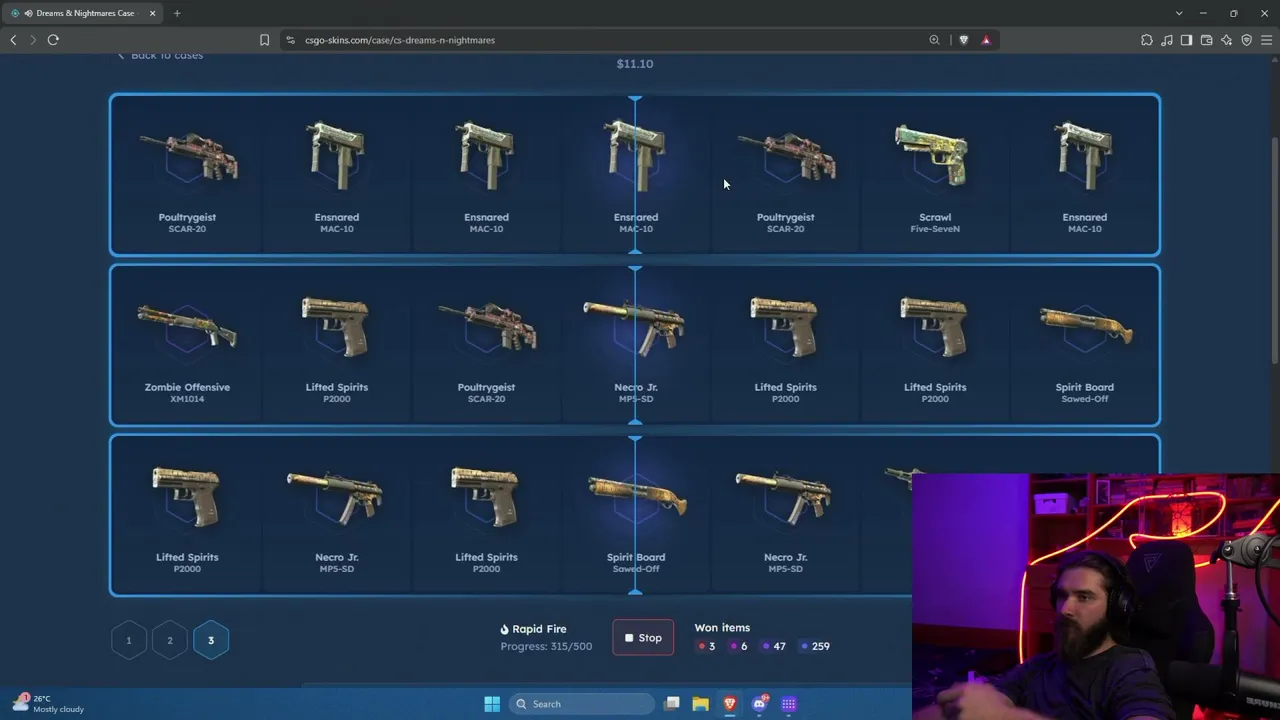
Task: Open the browser extensions puzzle icon
Action: [x=1147, y=40]
